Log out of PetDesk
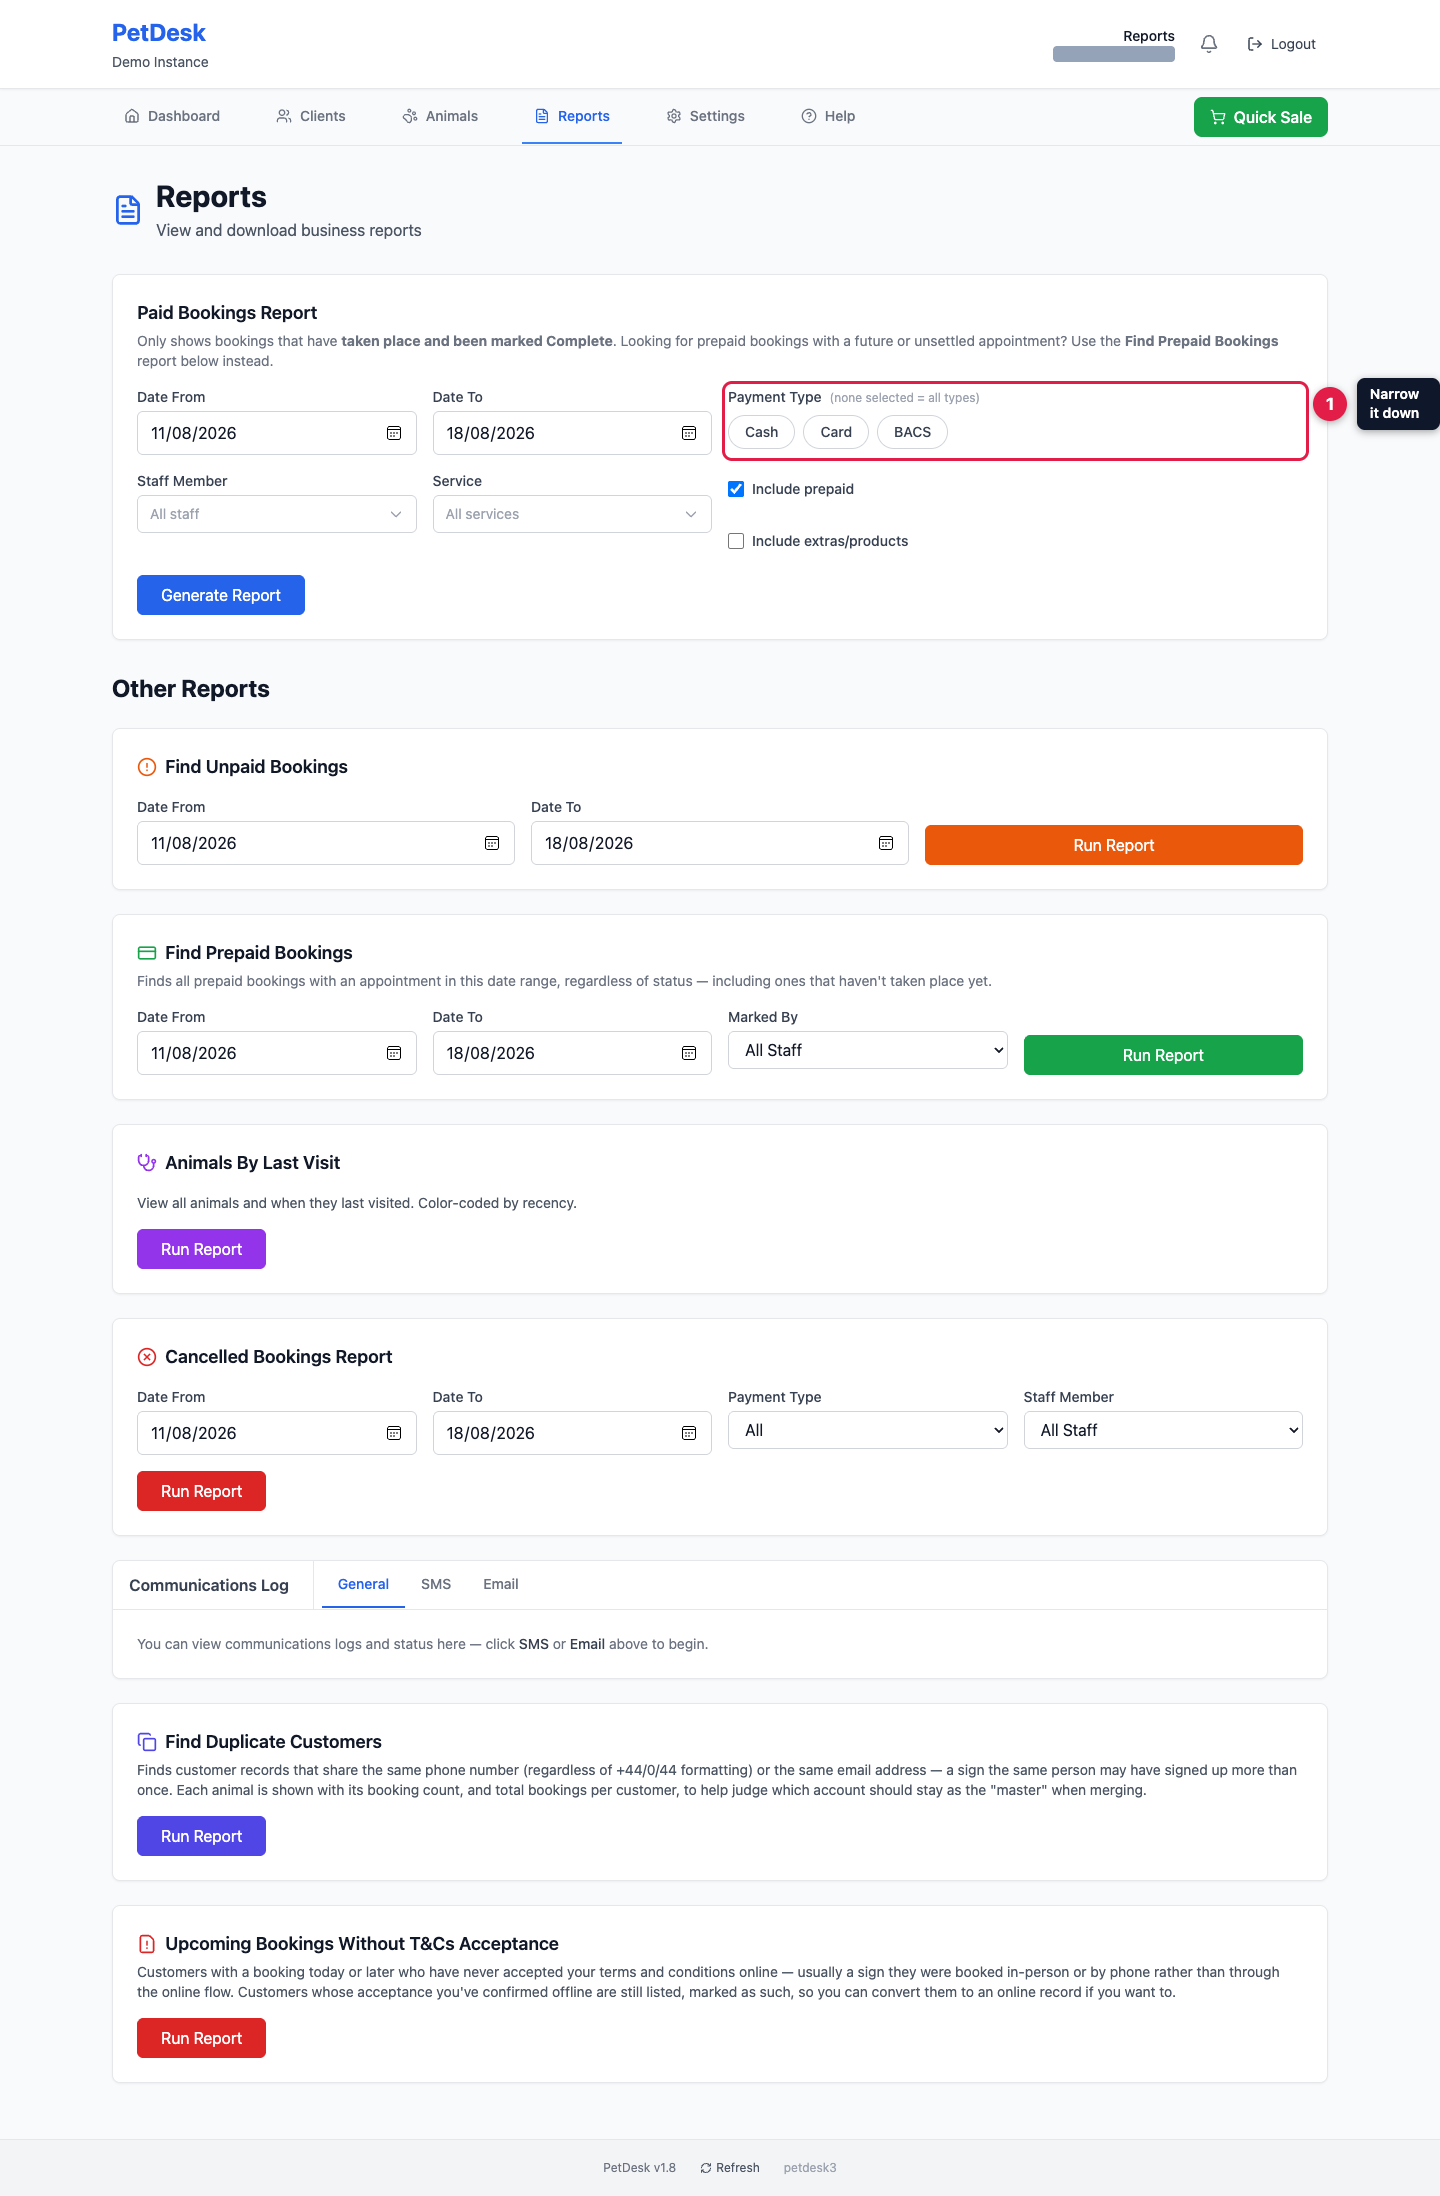Image resolution: width=1440 pixels, height=2196 pixels. [1282, 44]
